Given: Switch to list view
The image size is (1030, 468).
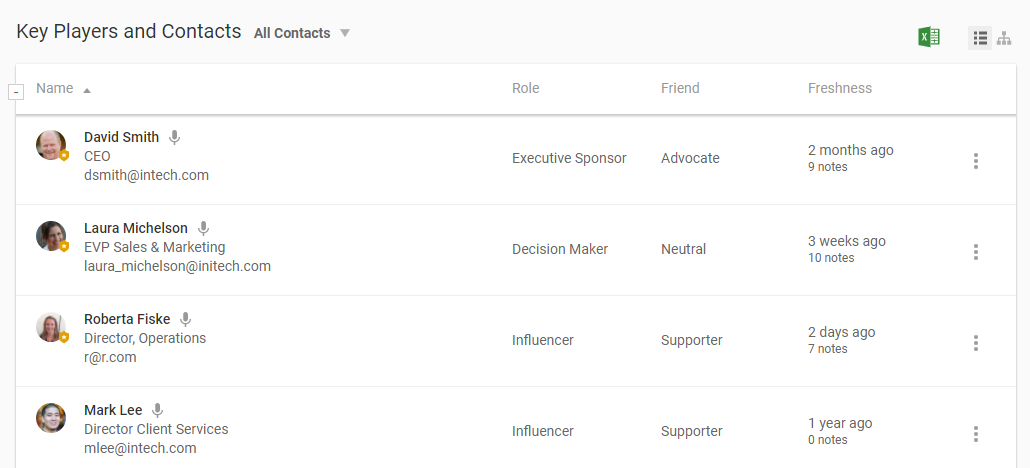Looking at the screenshot, I should [980, 38].
